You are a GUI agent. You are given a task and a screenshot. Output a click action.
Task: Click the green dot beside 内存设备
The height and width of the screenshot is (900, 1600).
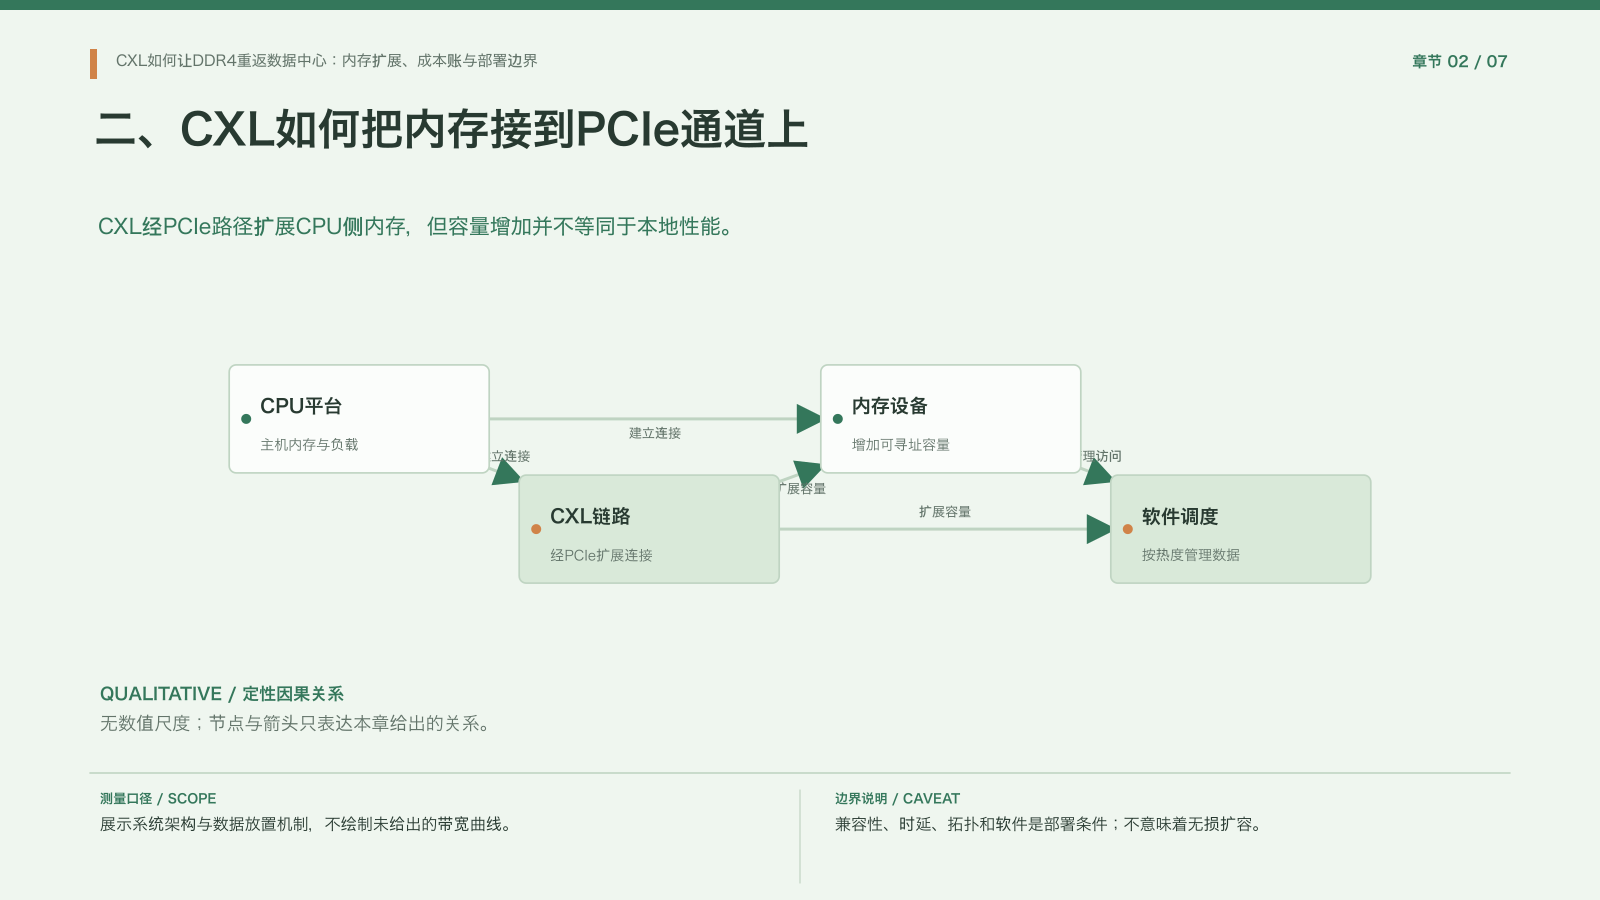tap(838, 419)
